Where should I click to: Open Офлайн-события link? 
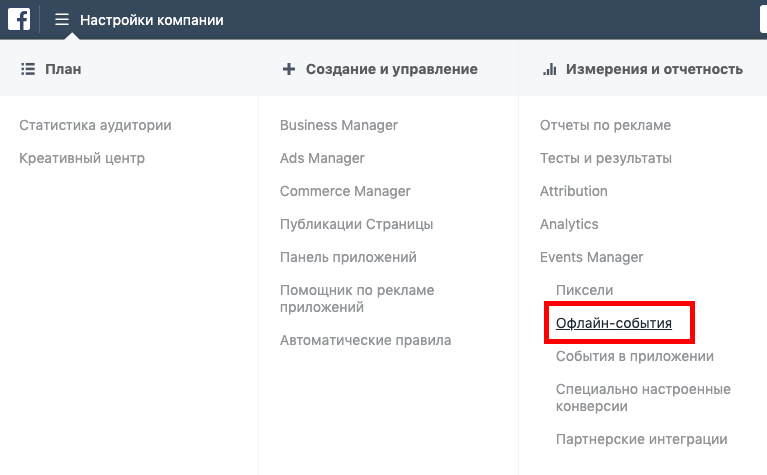point(613,323)
